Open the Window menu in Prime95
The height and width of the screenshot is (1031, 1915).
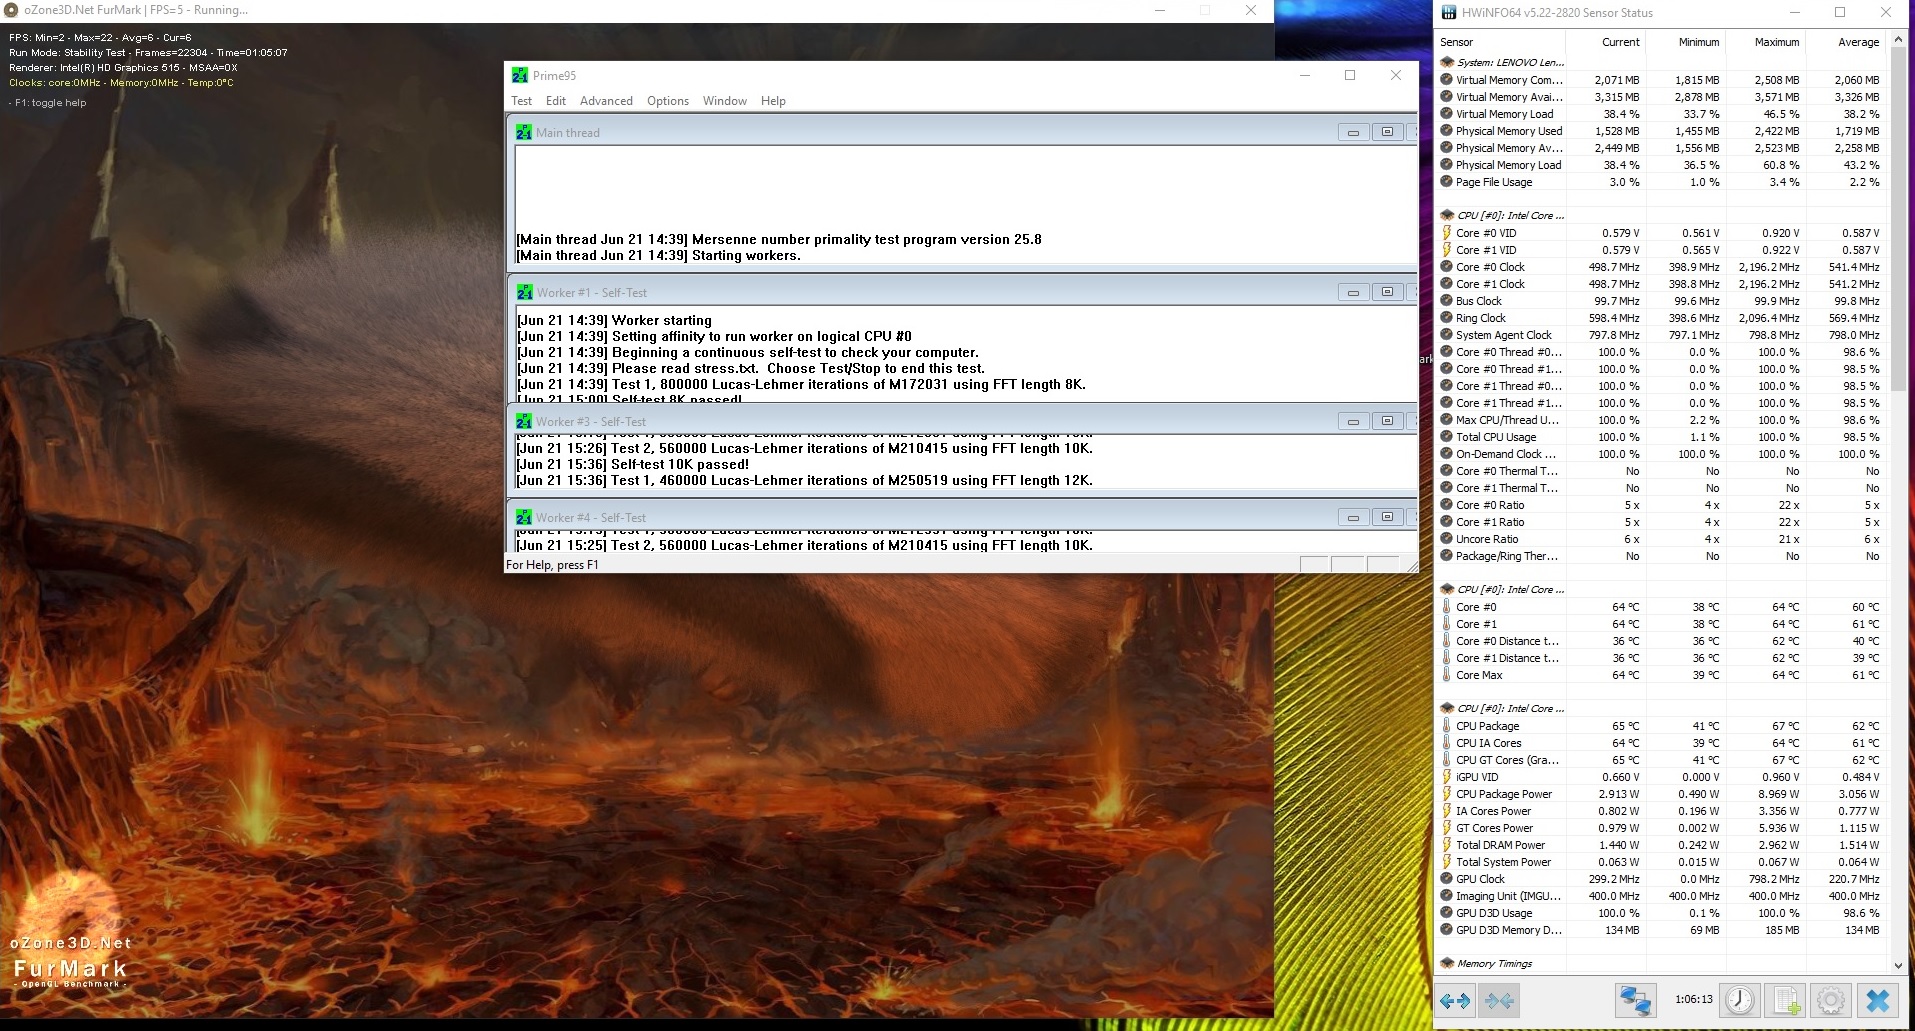[725, 101]
